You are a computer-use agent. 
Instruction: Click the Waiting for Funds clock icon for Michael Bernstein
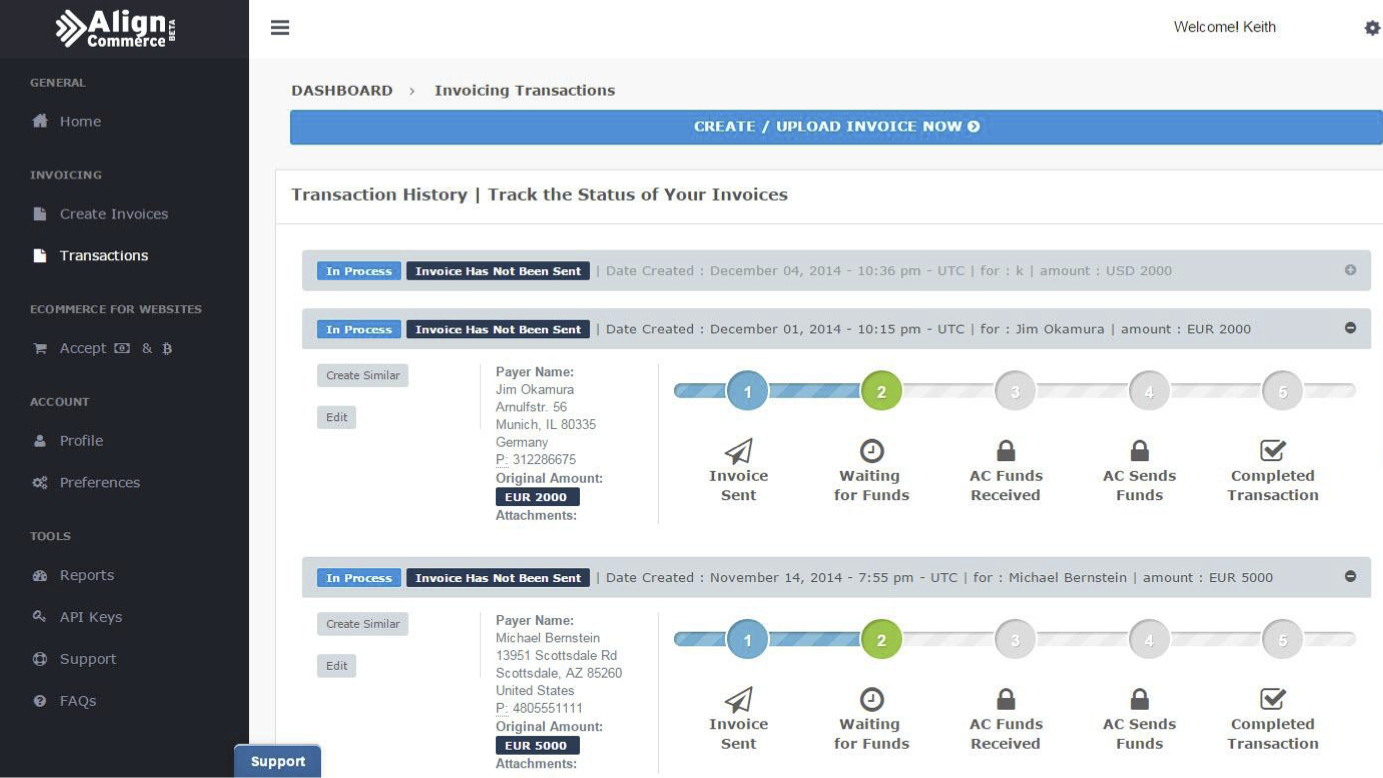click(872, 699)
